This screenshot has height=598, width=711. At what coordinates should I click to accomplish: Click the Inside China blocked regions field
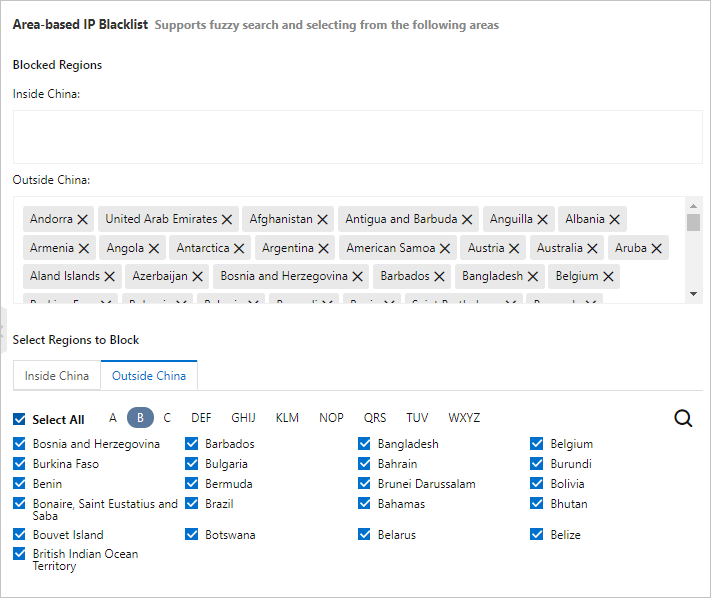point(357,137)
